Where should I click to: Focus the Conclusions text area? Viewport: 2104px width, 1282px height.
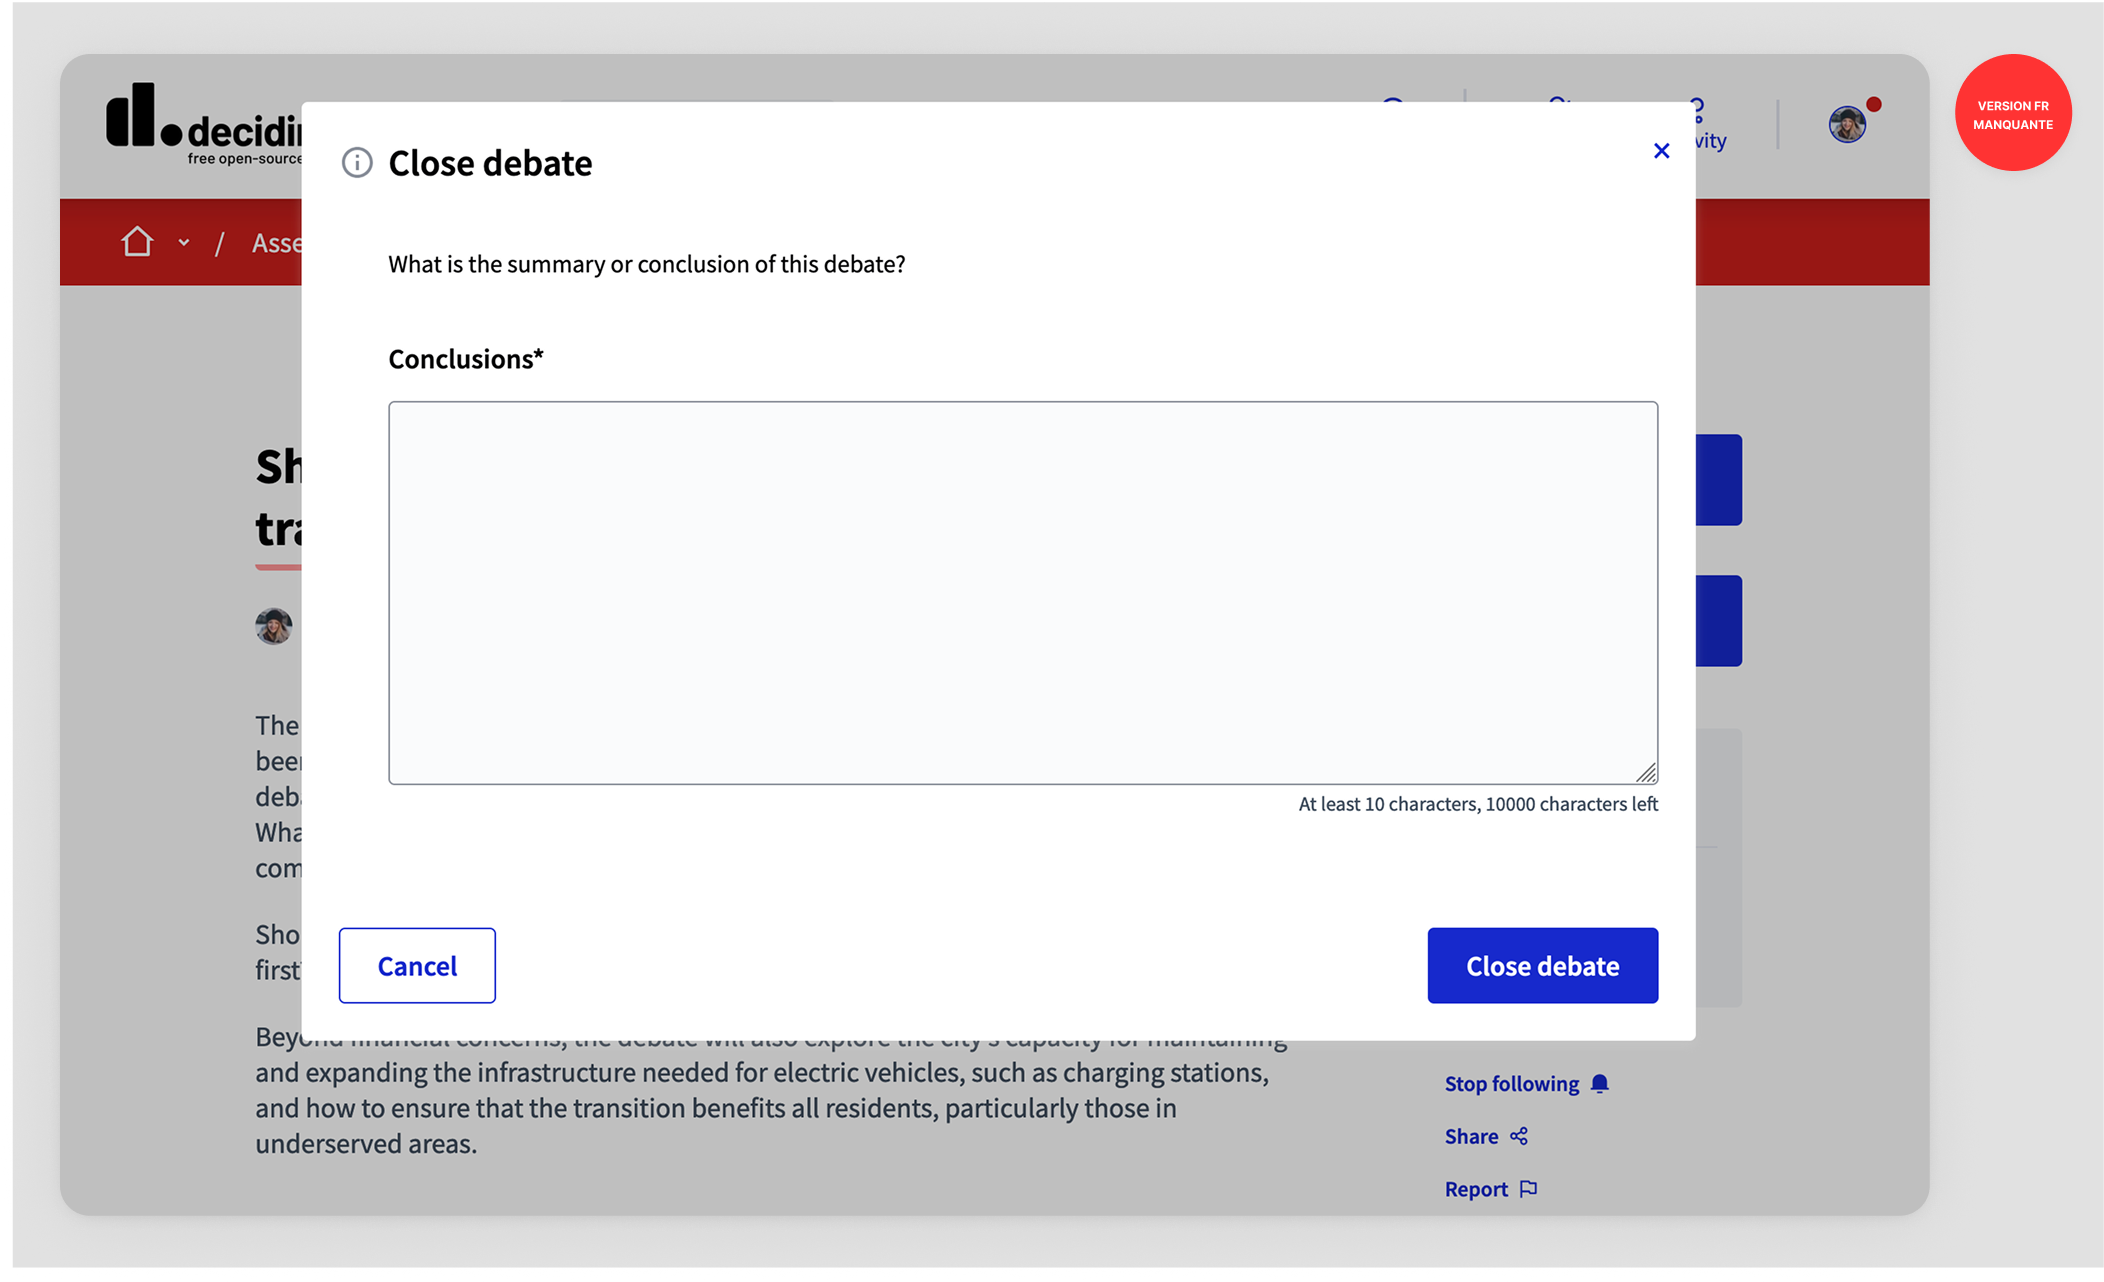pos(1023,593)
